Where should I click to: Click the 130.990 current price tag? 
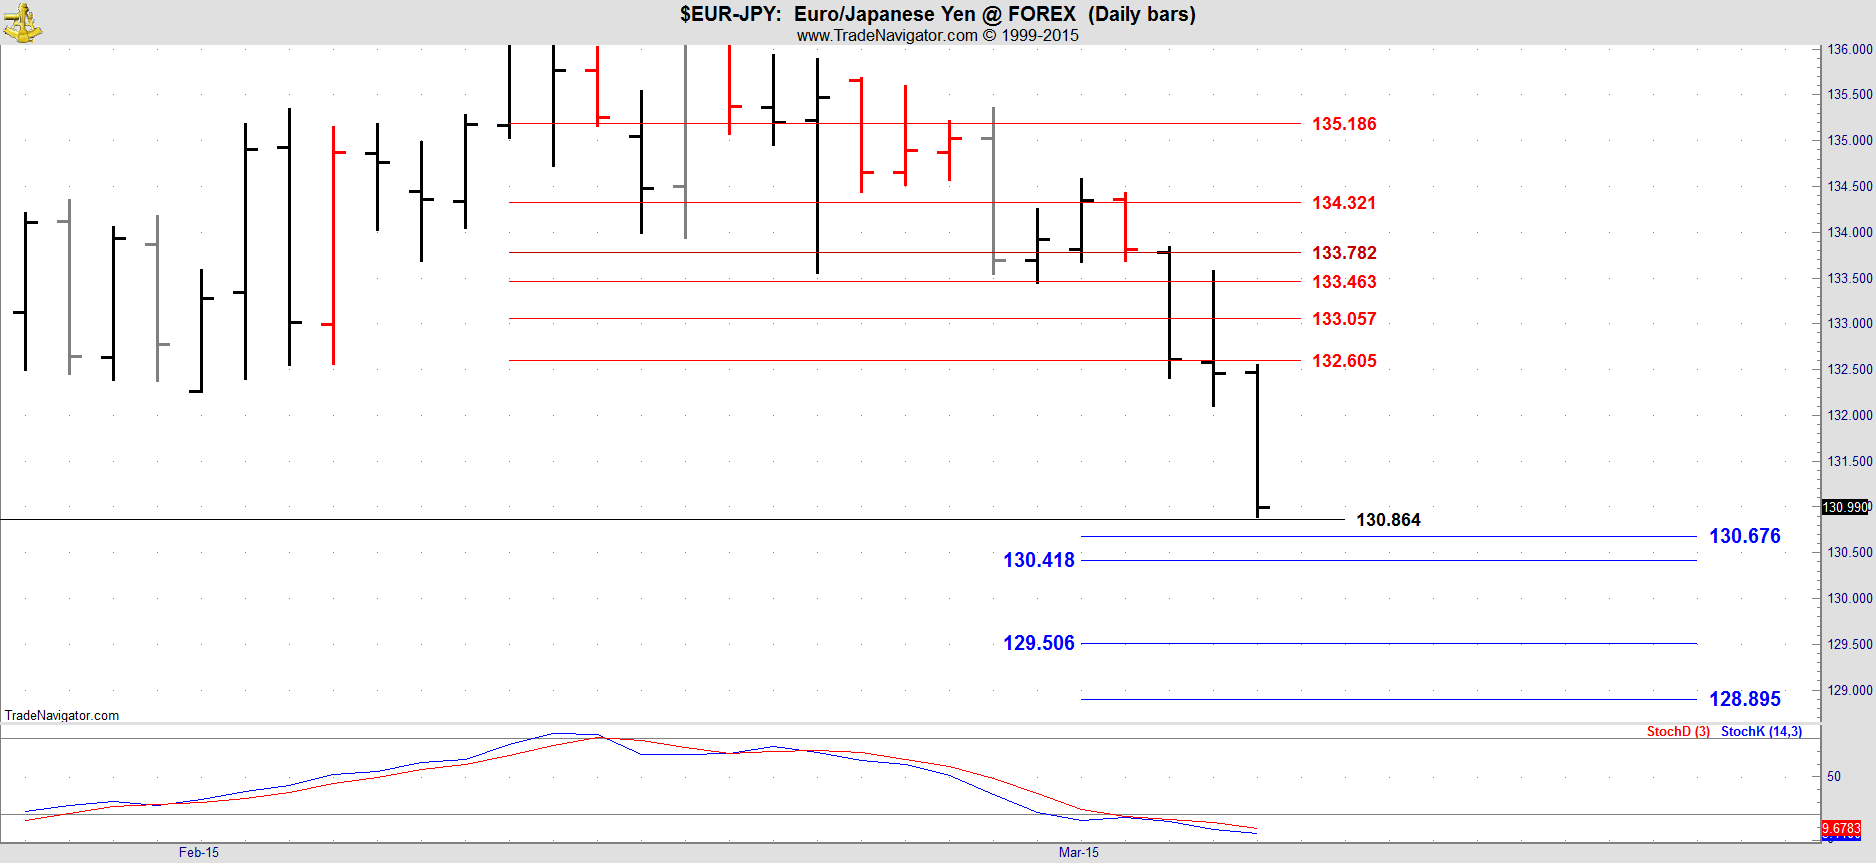[x=1845, y=507]
